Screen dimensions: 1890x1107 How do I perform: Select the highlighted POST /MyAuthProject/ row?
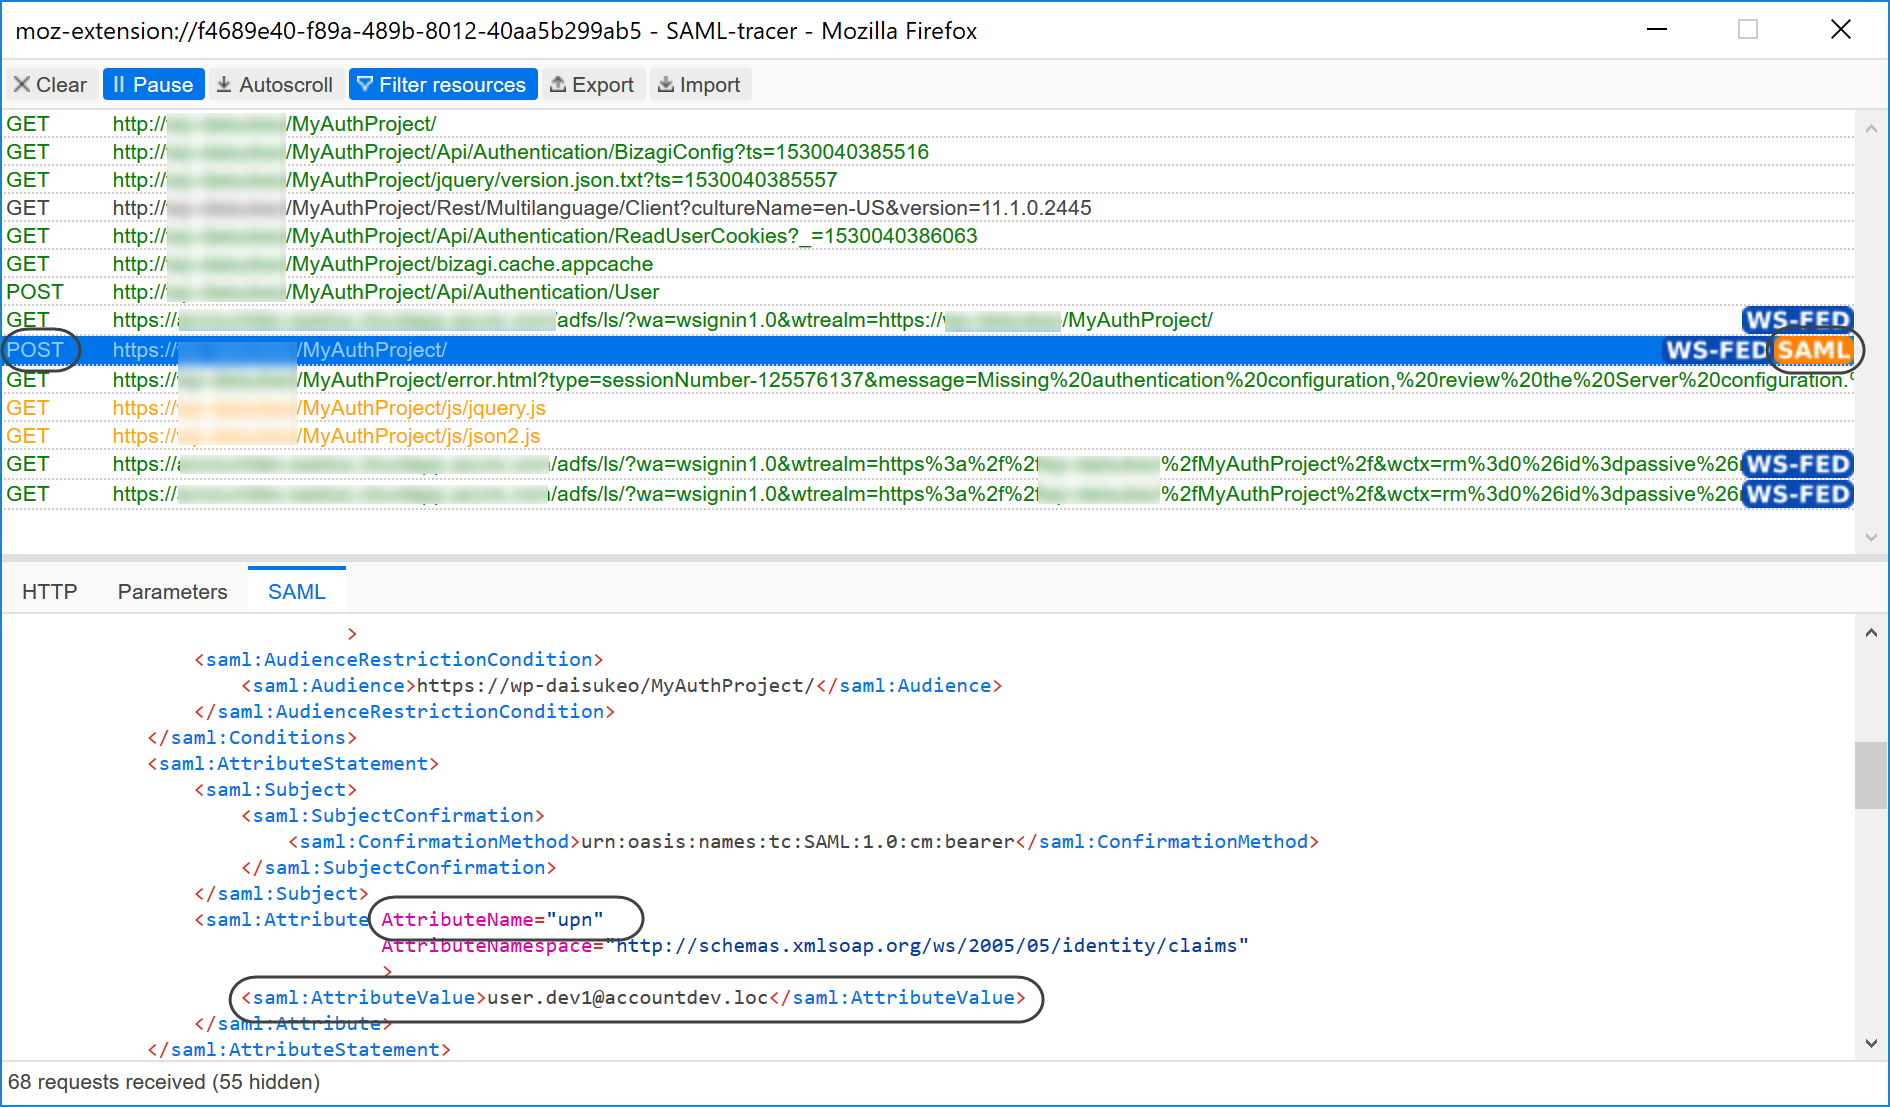(928, 350)
